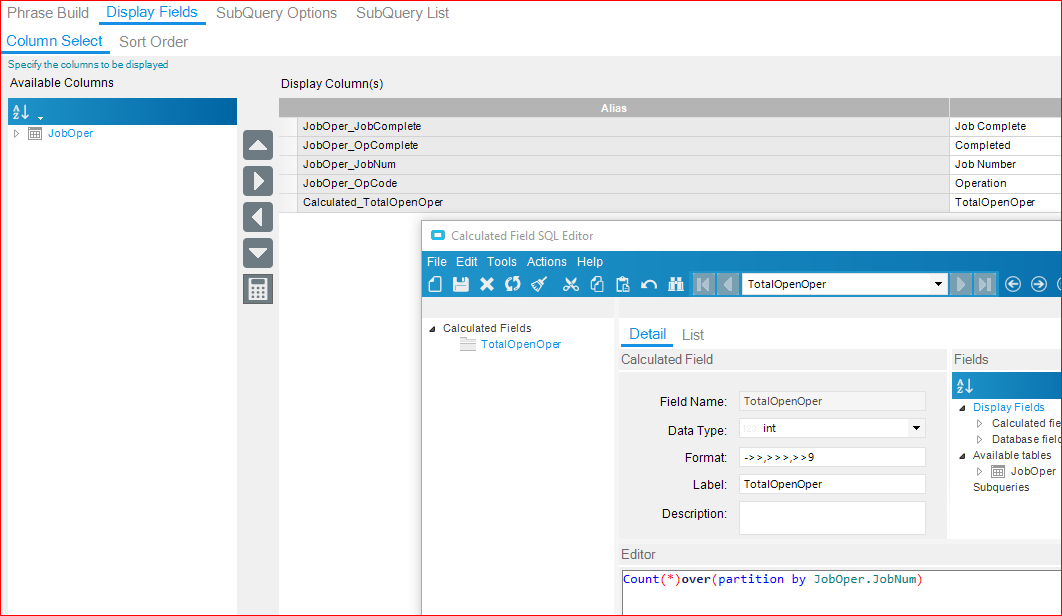Screen dimensions: 1062x616
Task: Save the calculated field with the floppy disk icon
Action: pyautogui.click(x=461, y=284)
